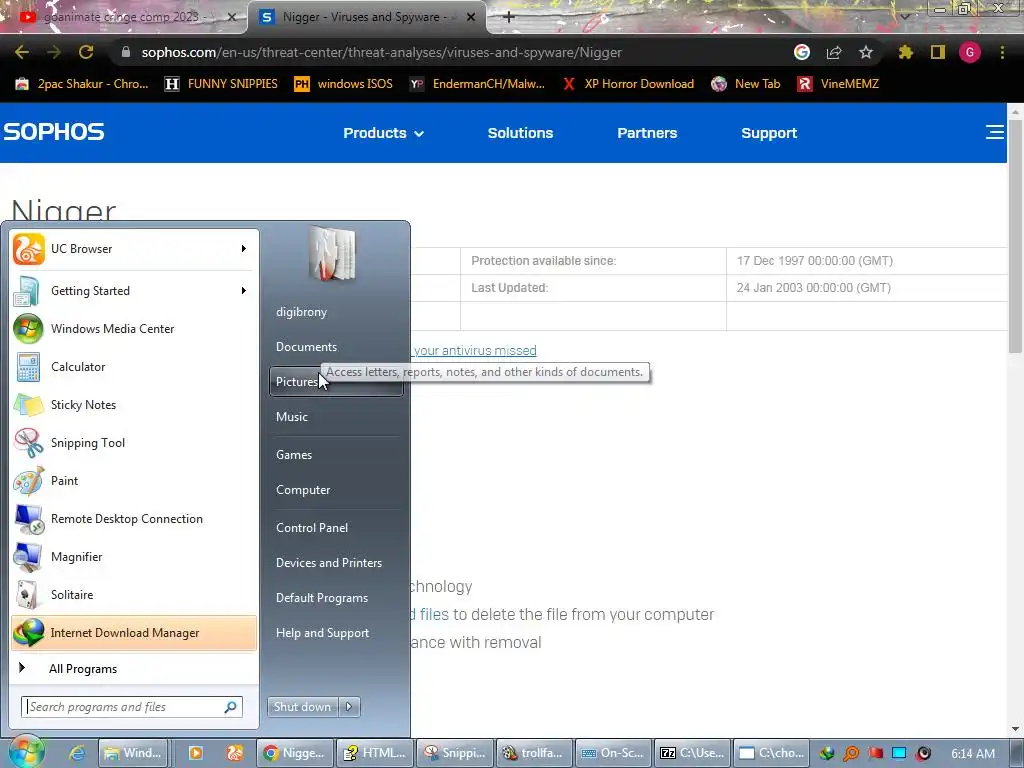
Task: Click the page vertical scrollbar thumb
Action: click(1015, 237)
